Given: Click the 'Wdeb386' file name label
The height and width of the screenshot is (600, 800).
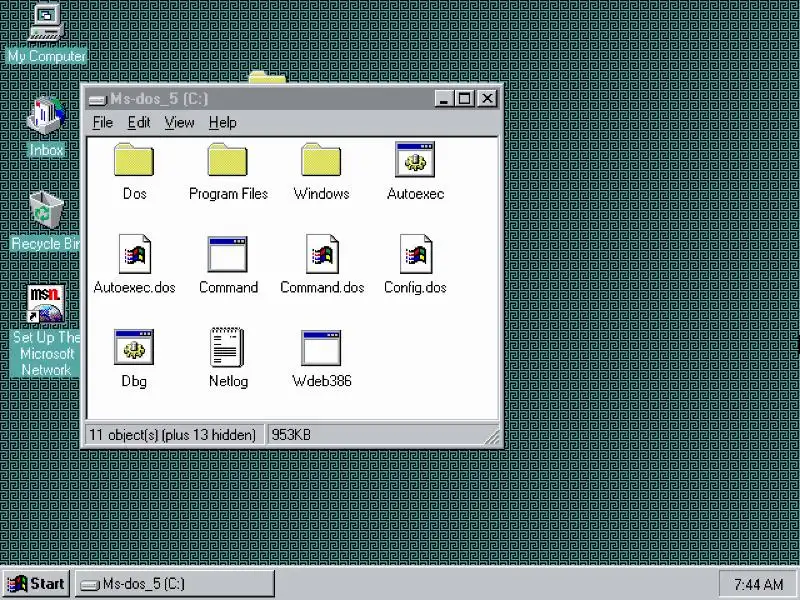Looking at the screenshot, I should (x=322, y=381).
